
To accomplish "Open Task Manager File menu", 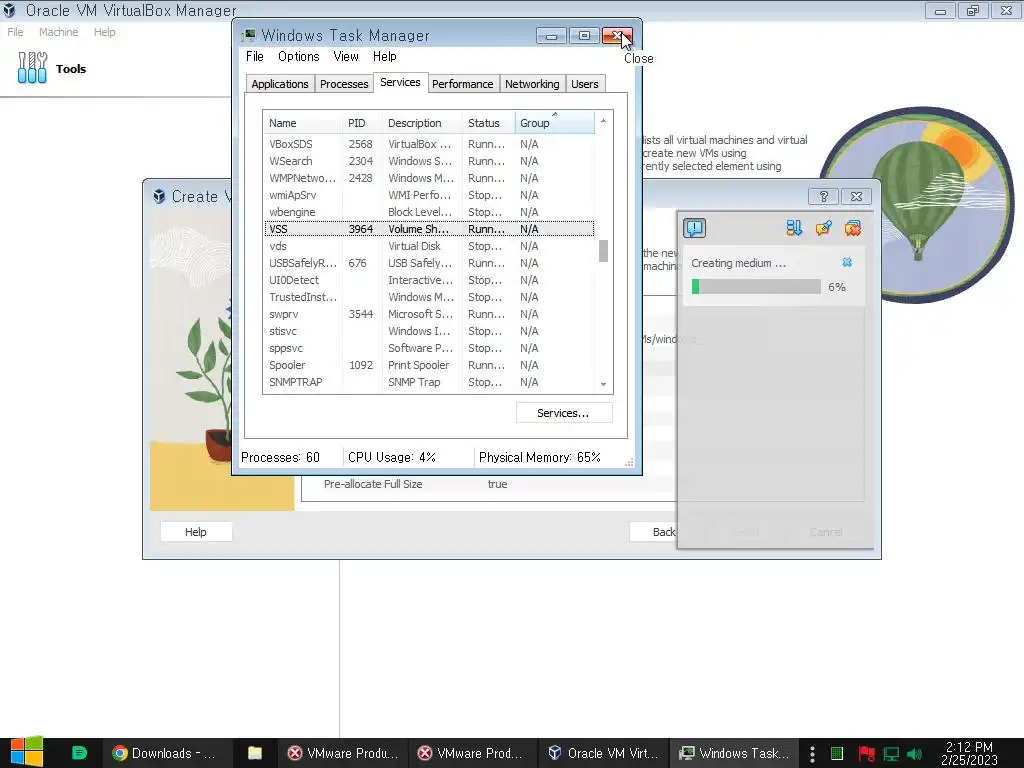I will (x=255, y=57).
